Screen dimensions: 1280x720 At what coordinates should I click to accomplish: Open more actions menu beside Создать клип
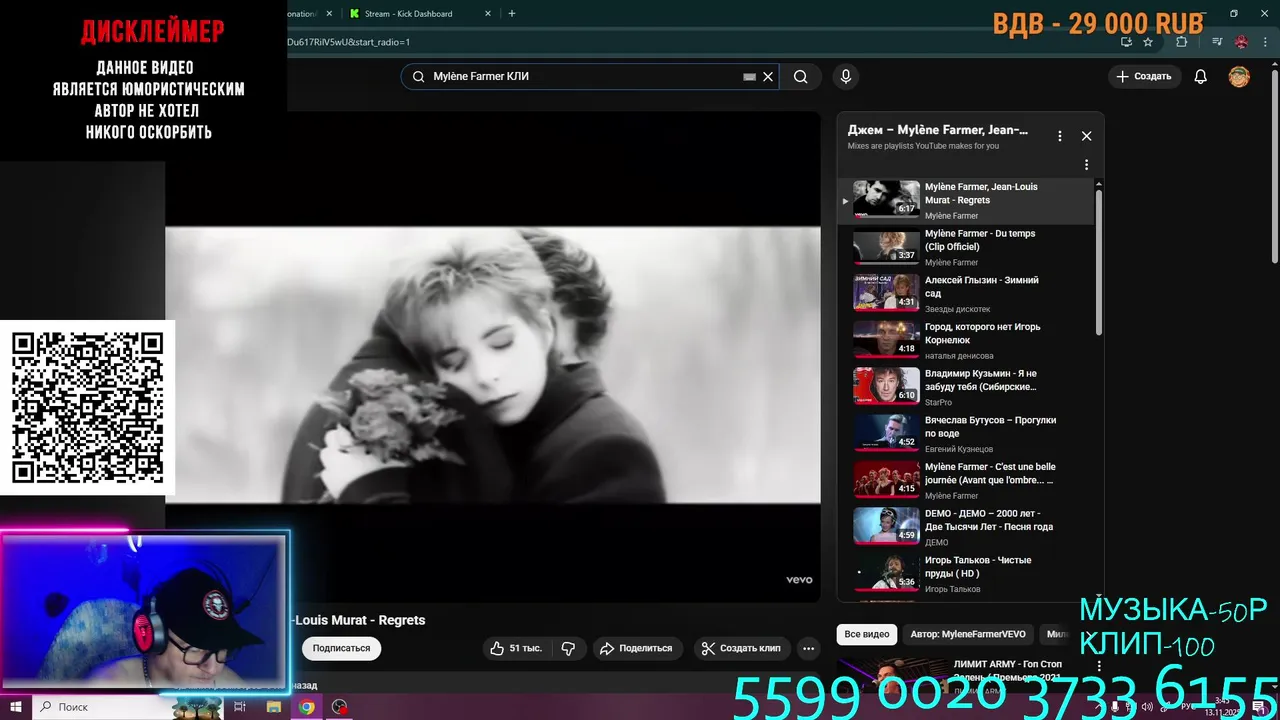point(808,648)
